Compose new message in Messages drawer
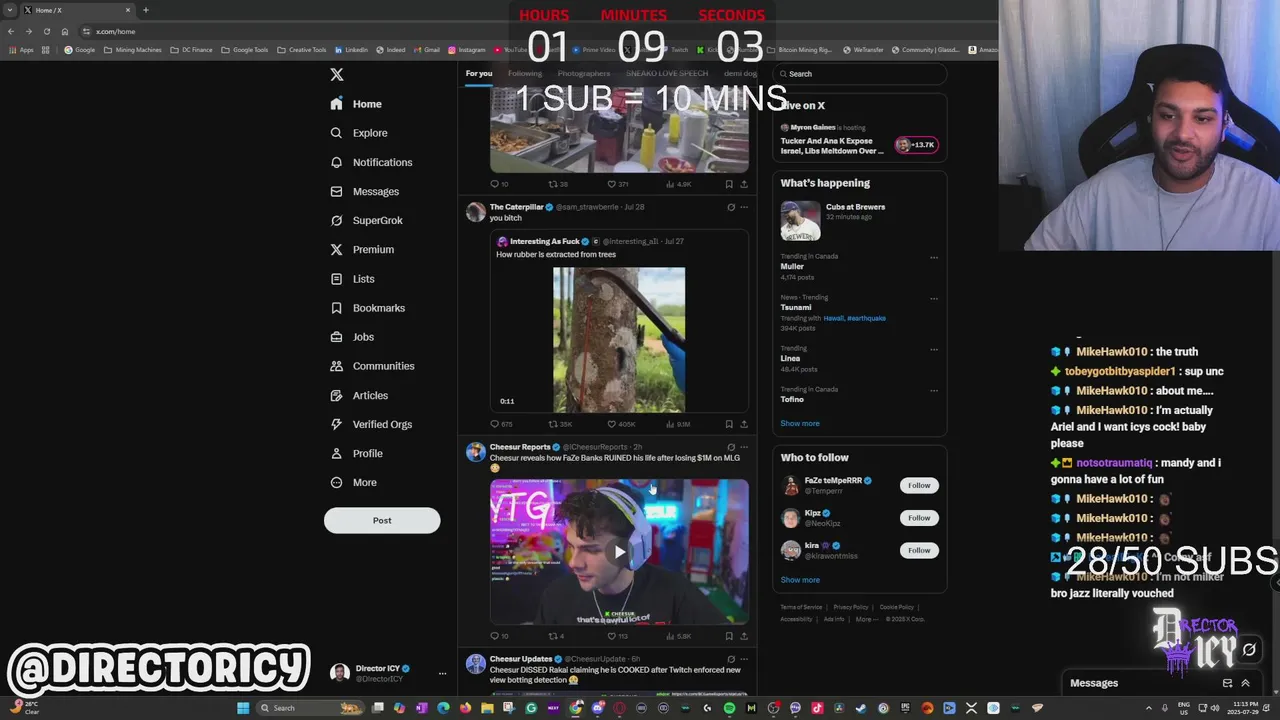Screen dimensions: 1280x720 [1227, 683]
